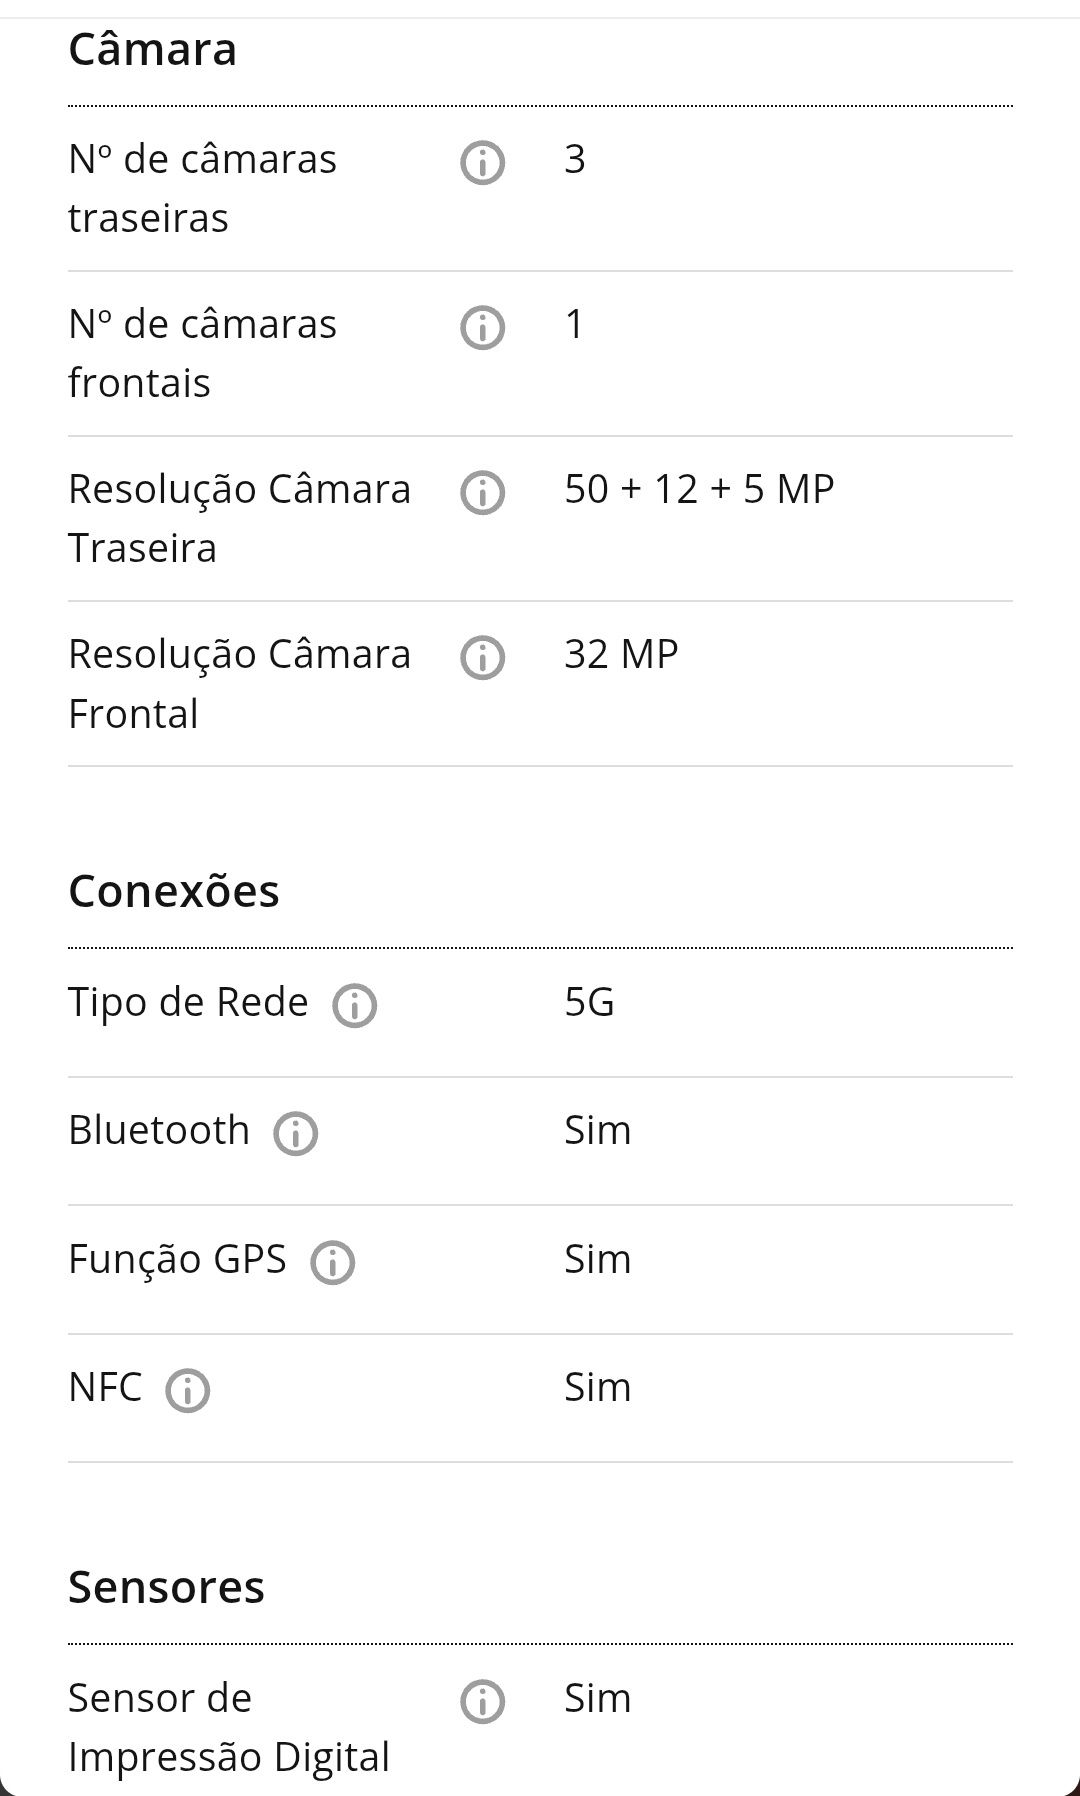The width and height of the screenshot is (1080, 1796).
Task: Select the Bluetooth label text
Action: [159, 1130]
